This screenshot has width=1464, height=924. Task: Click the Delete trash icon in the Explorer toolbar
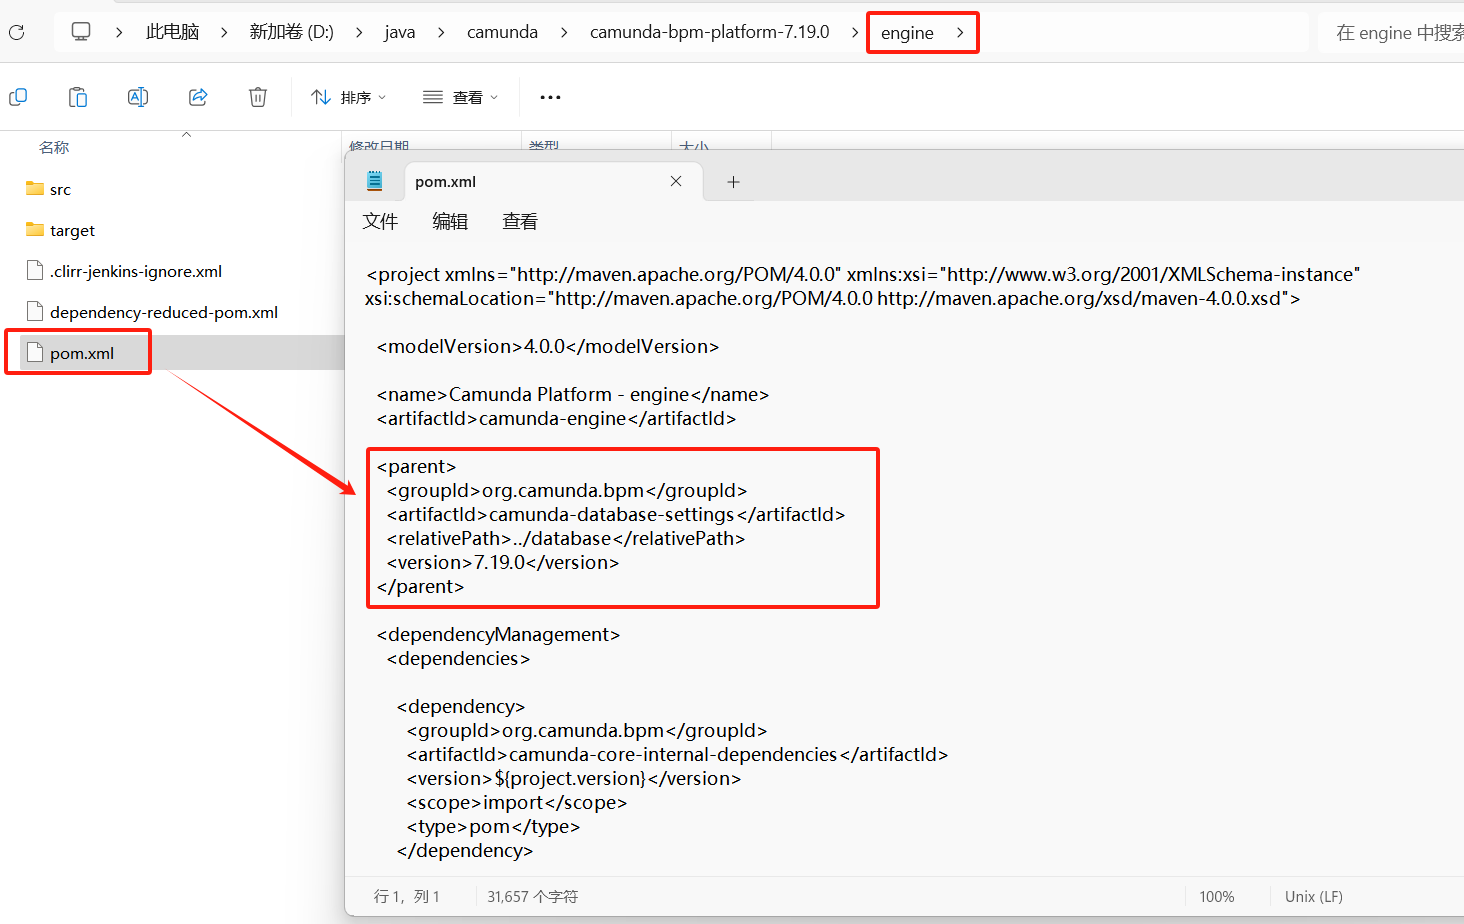[258, 97]
